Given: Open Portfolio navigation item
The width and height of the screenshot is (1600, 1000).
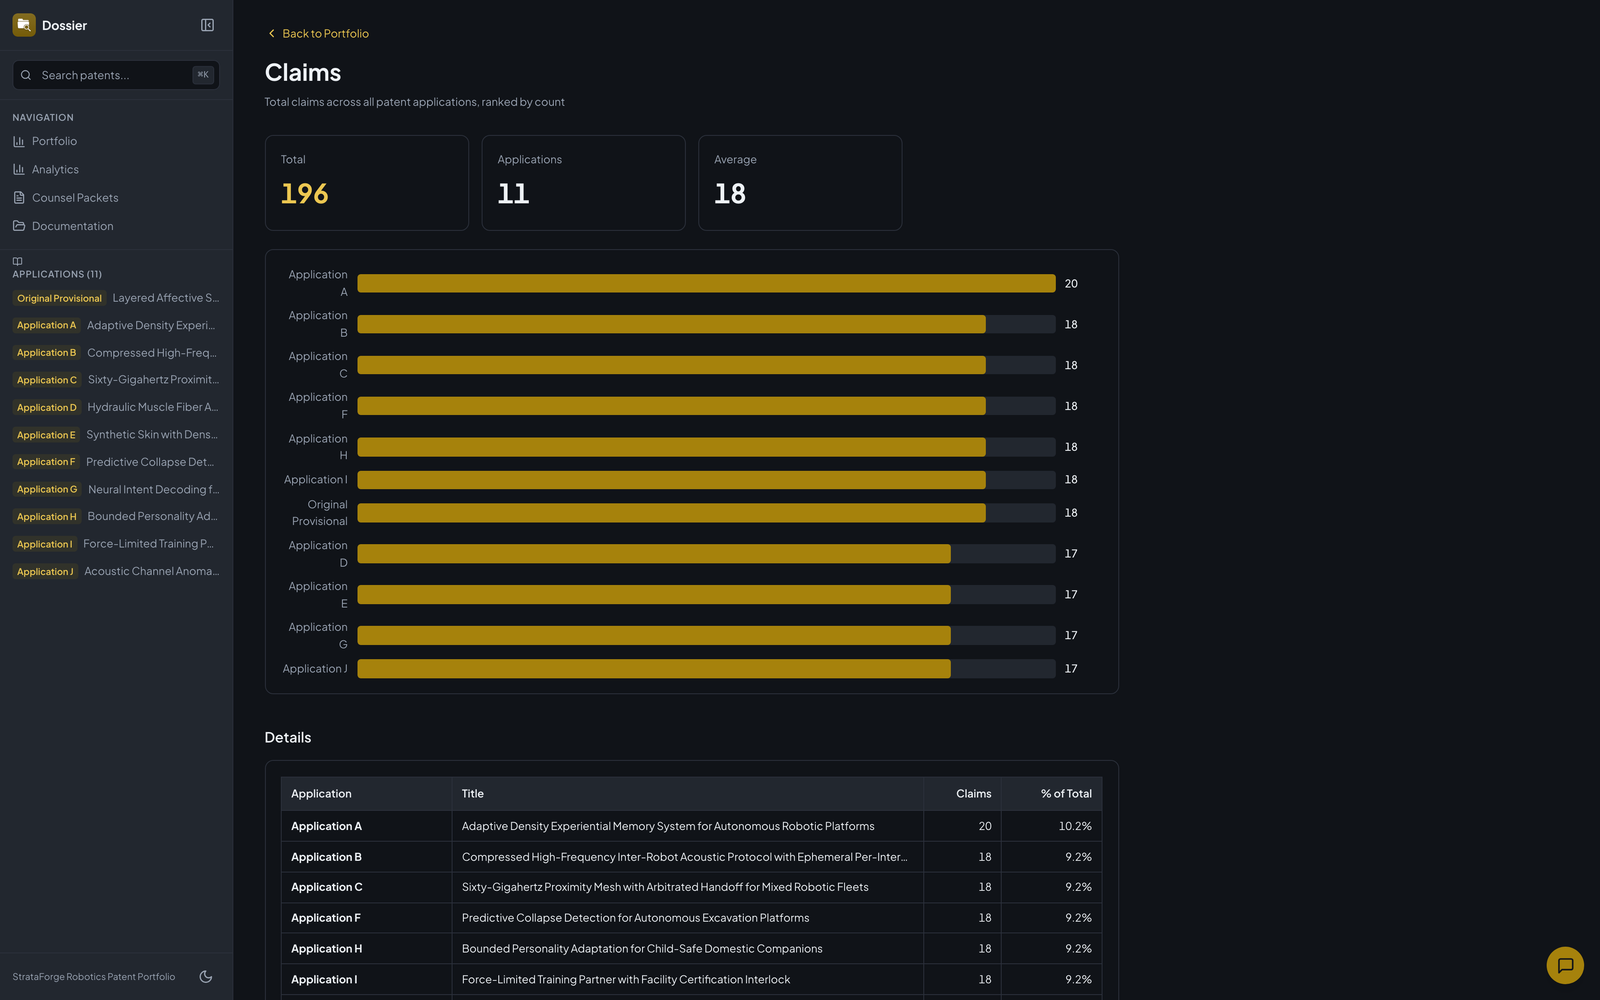Looking at the screenshot, I should point(116,141).
